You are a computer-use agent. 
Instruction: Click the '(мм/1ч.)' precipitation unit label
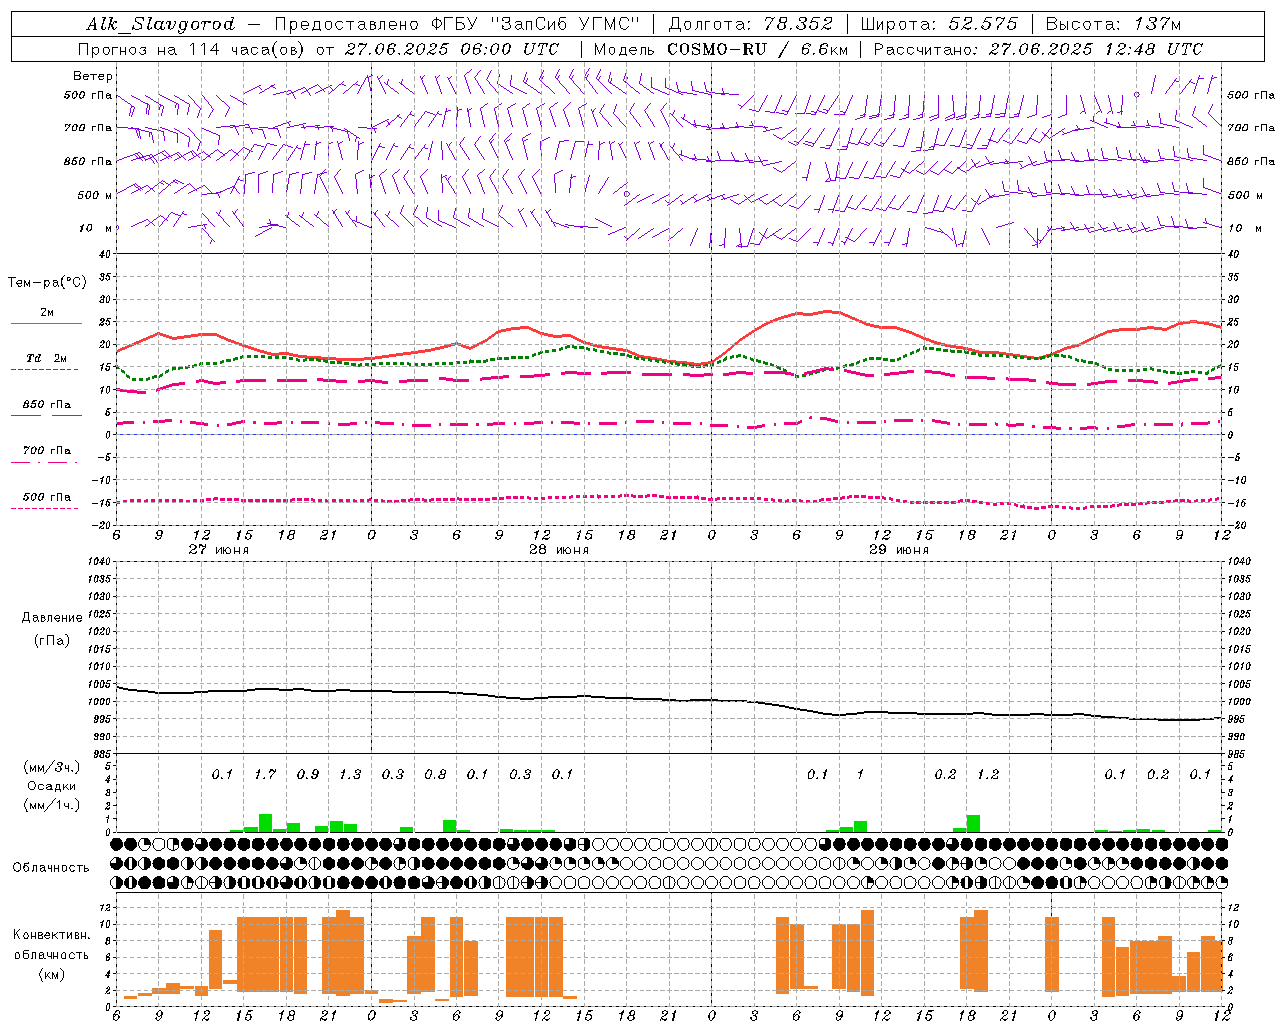click(x=52, y=805)
